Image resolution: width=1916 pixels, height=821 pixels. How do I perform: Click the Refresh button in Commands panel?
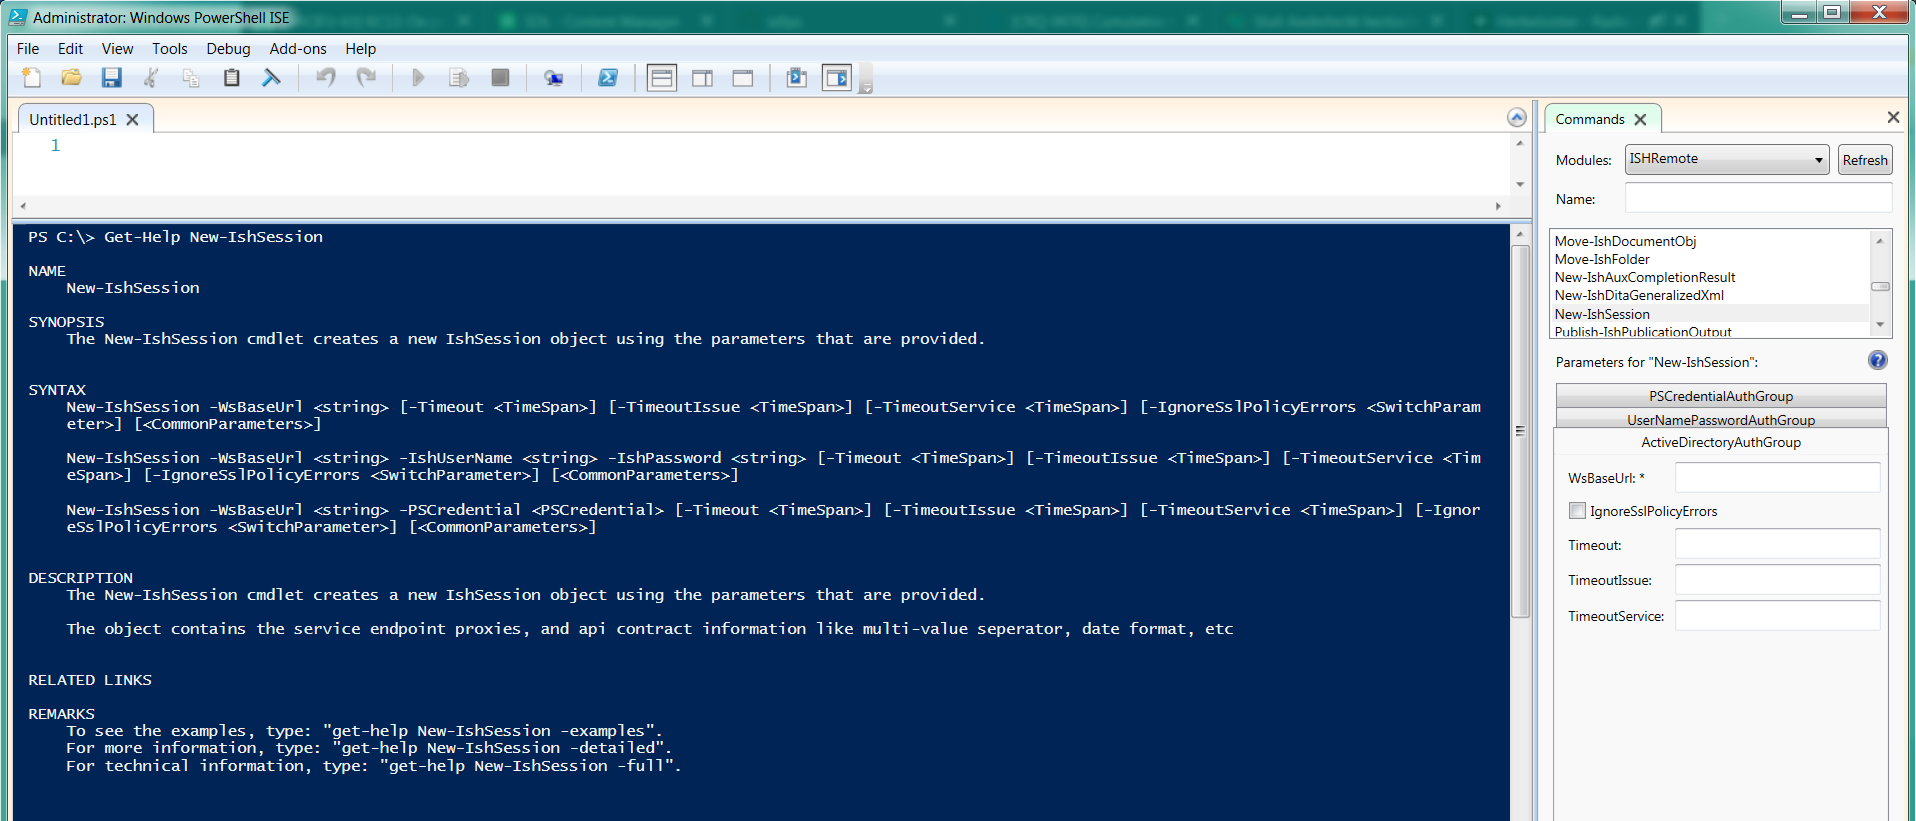(x=1864, y=160)
